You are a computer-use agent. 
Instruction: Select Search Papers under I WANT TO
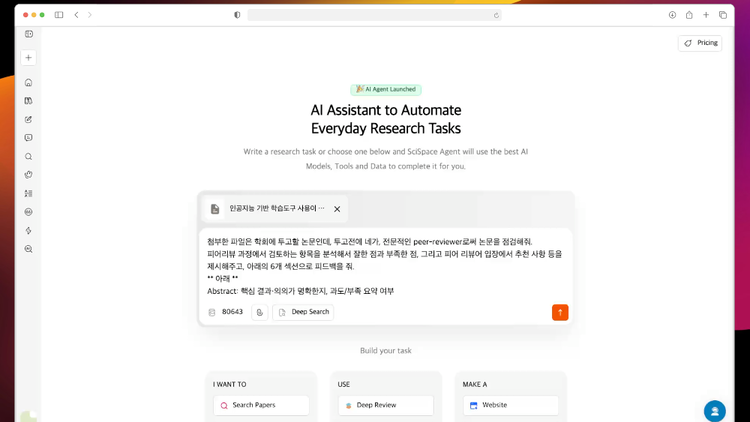pyautogui.click(x=261, y=405)
